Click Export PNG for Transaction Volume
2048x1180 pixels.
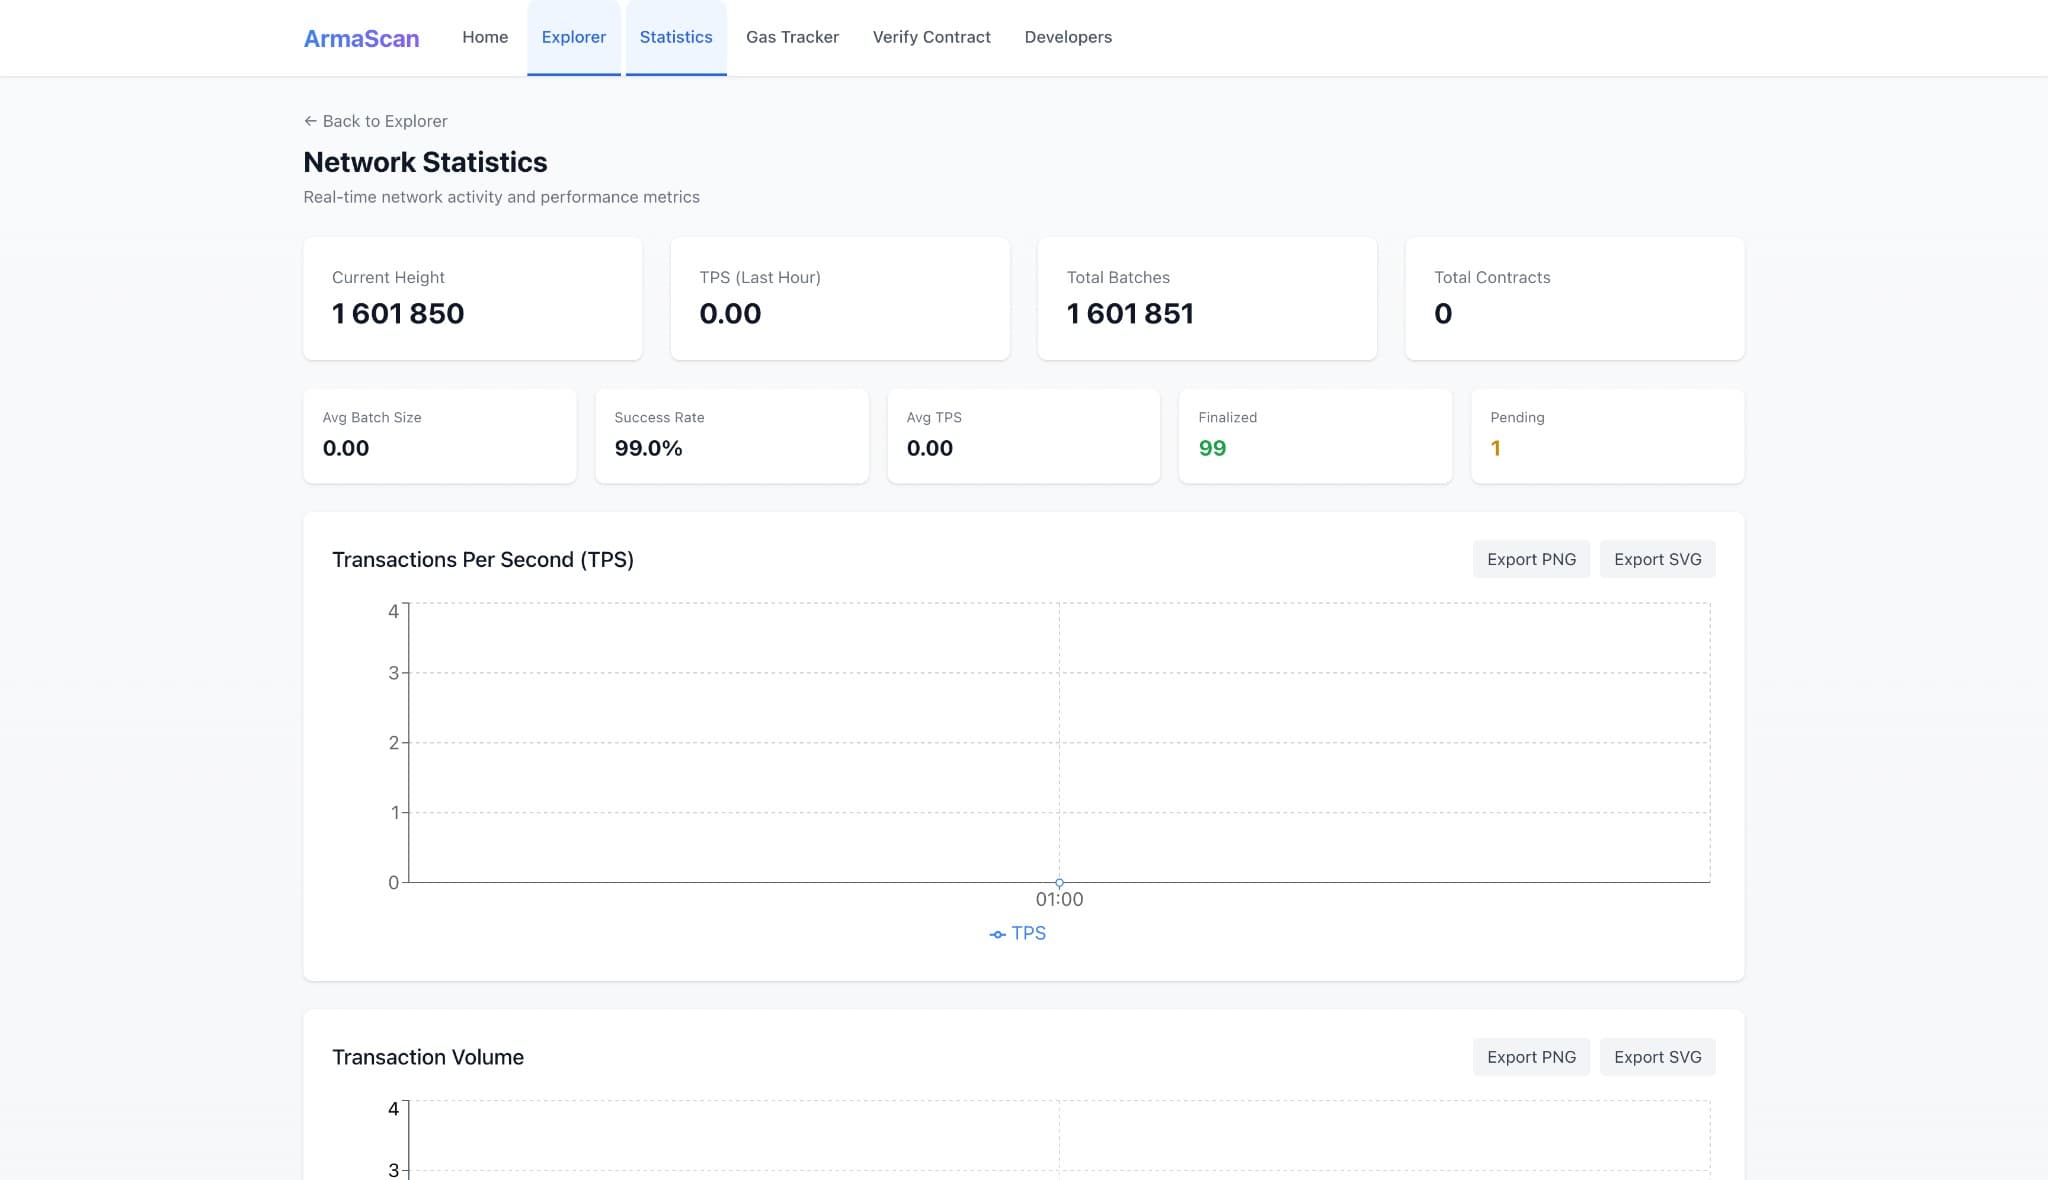(1531, 1056)
